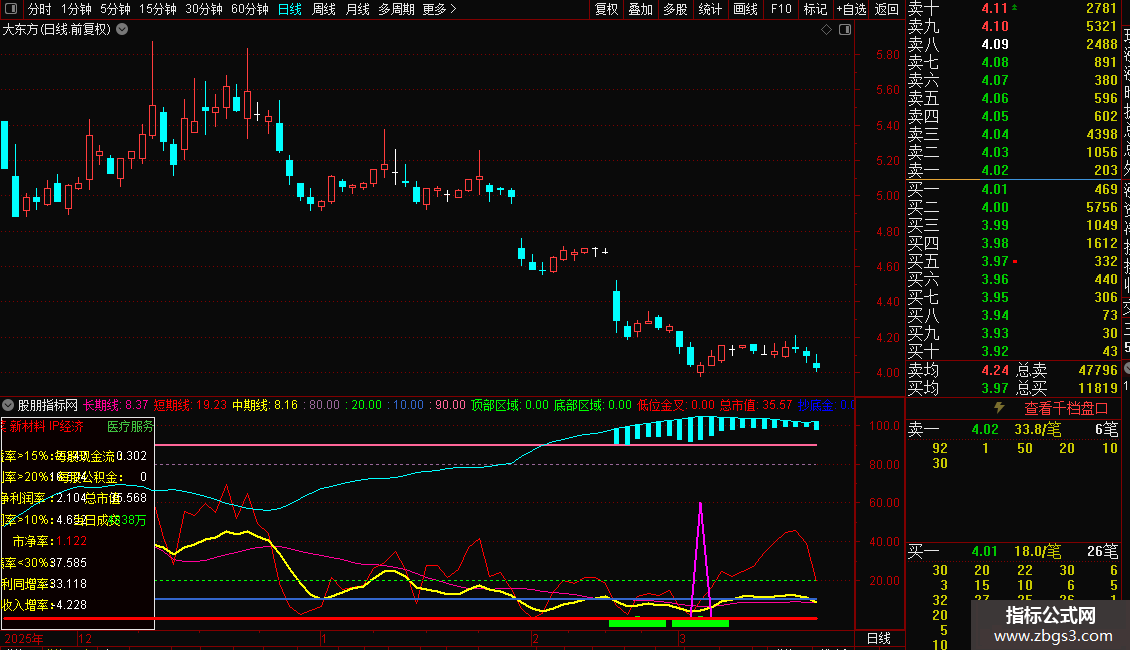Click the lightning bolt icon beside 查看千档盘口
Viewport: 1130px width, 650px height.
pyautogui.click(x=998, y=408)
